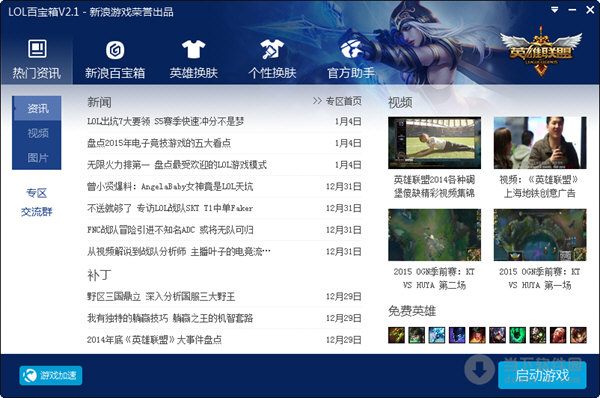Image resolution: width=600 pixels, height=398 pixels.
Task: Click the League of Legends winged logo
Action: click(541, 51)
